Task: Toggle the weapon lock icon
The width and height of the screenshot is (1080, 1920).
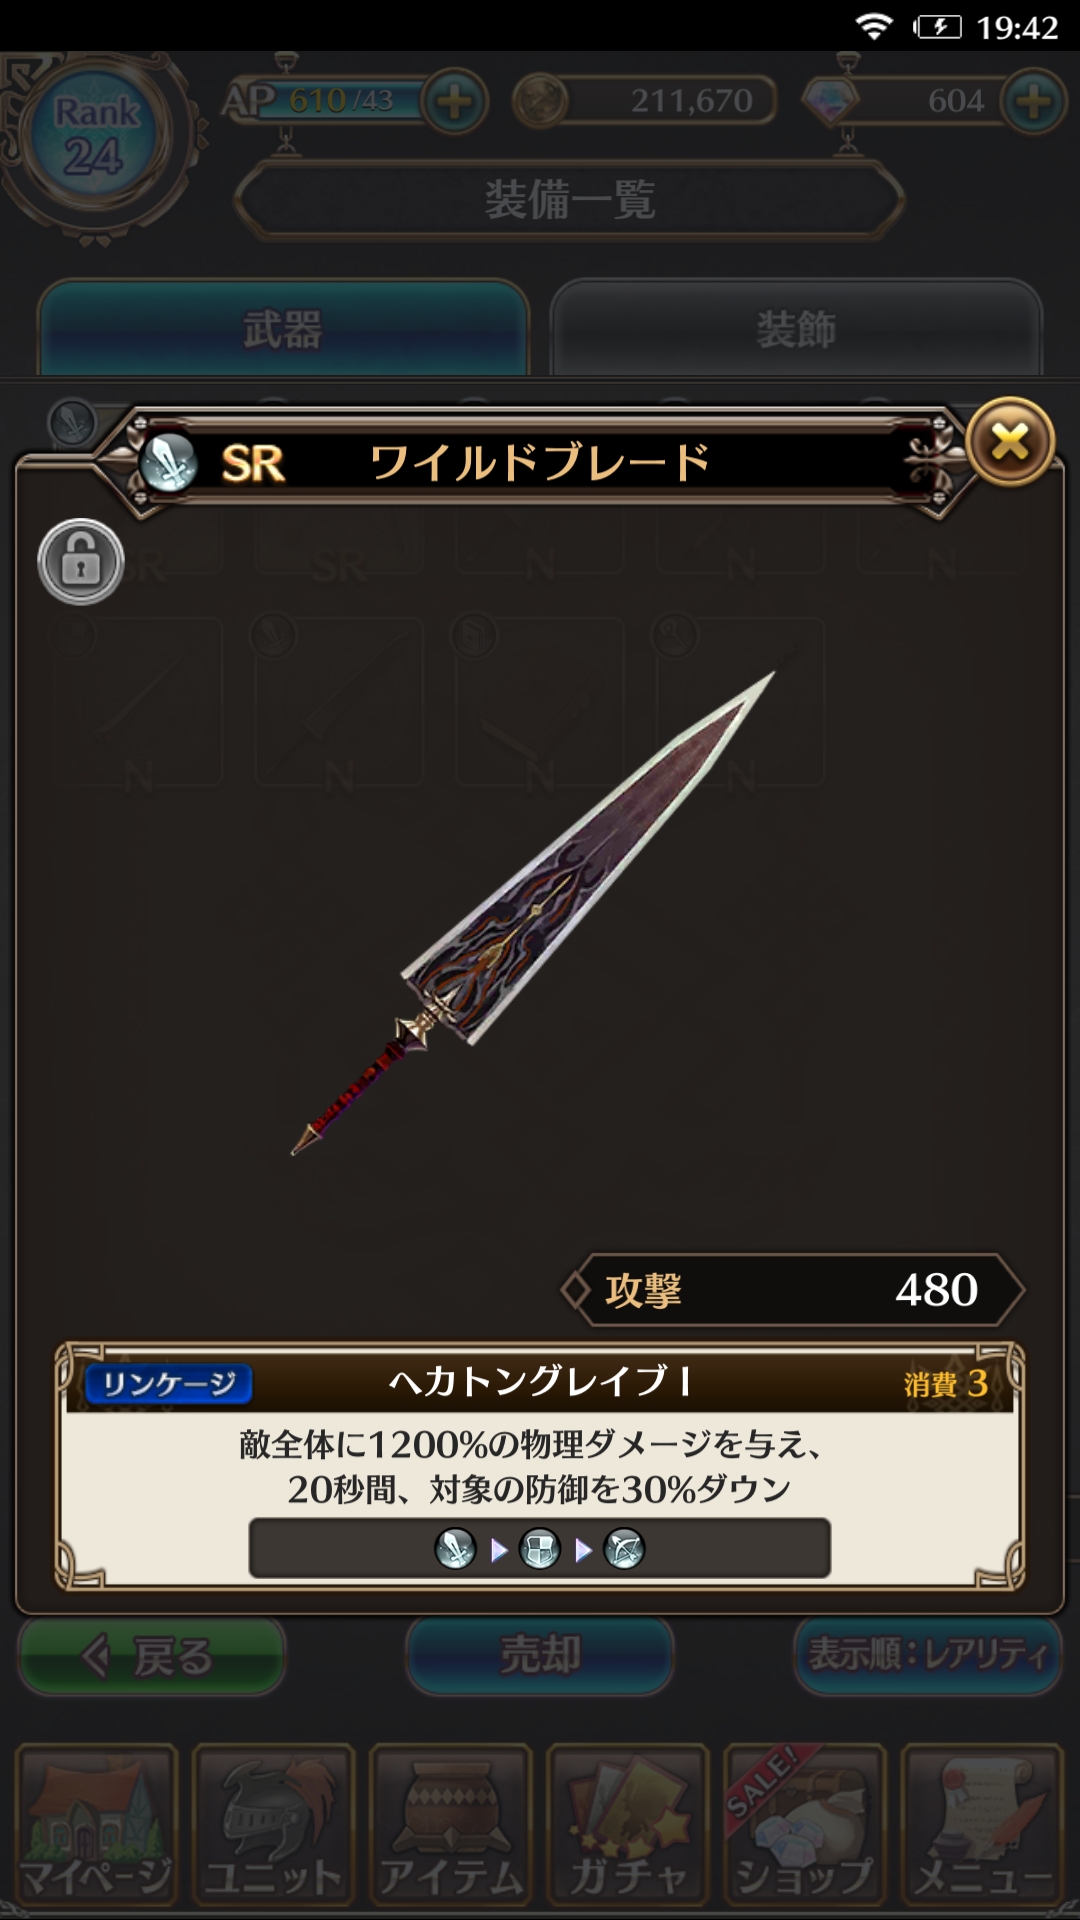Action: click(81, 562)
